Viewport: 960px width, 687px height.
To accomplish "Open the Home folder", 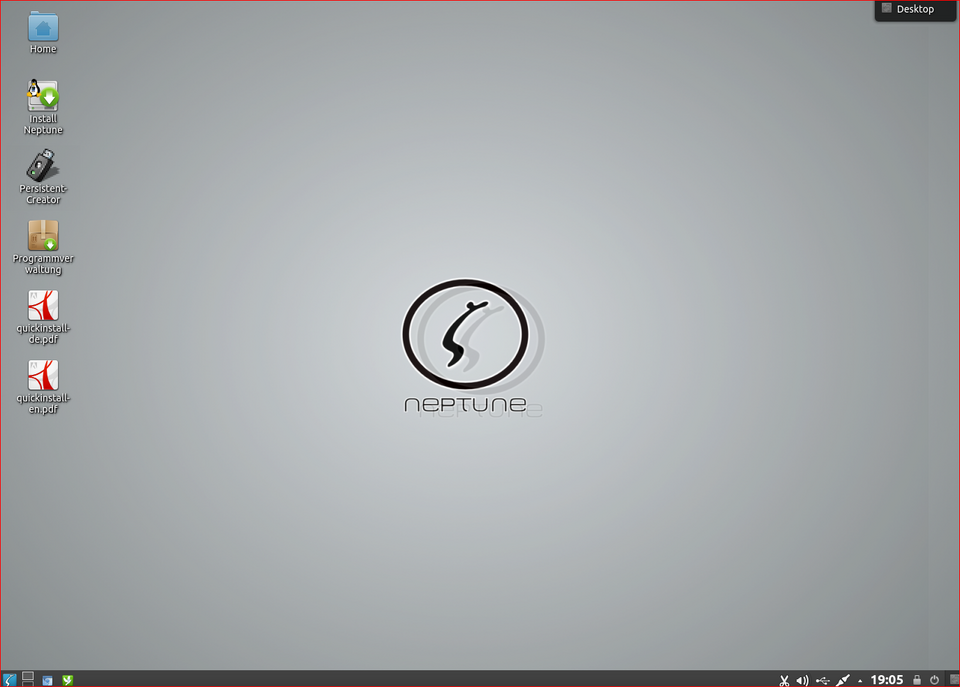I will [42, 28].
